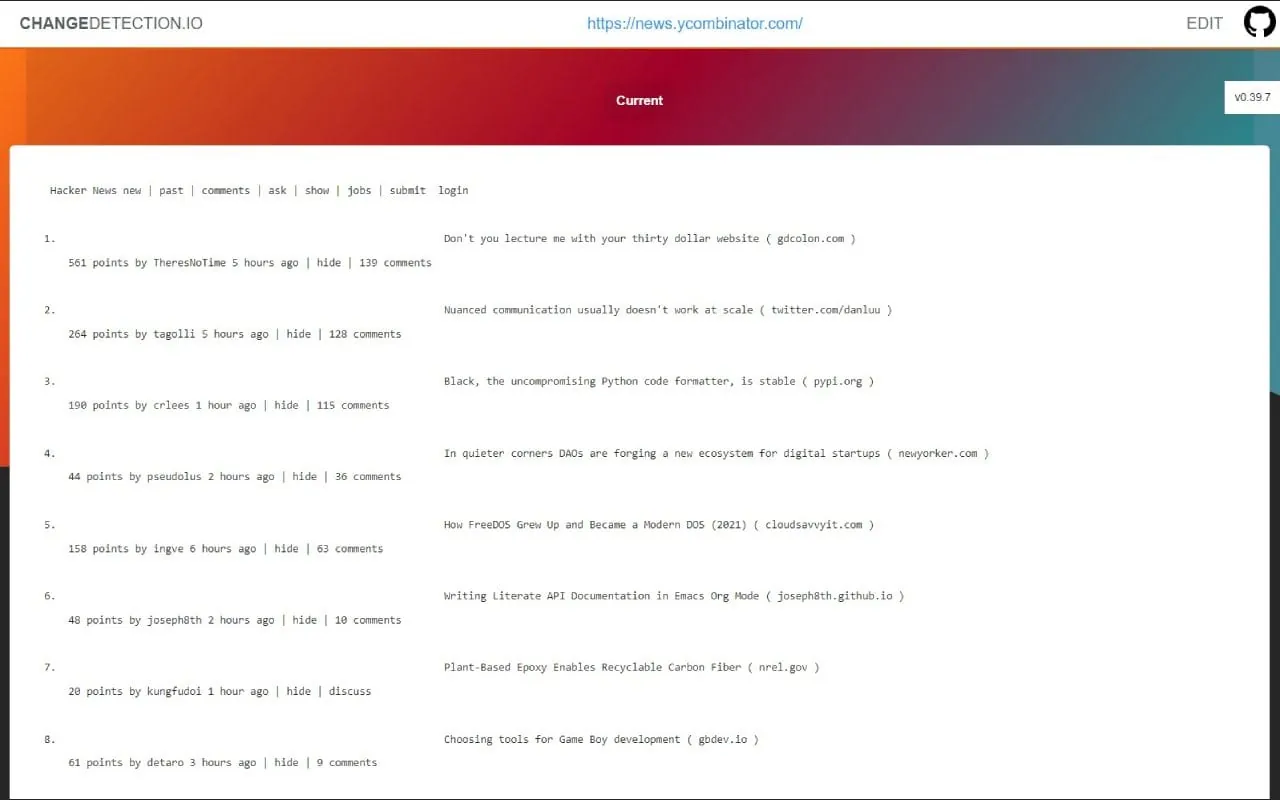The width and height of the screenshot is (1280, 800).
Task: Click 'Choosing tools for Game Boy development' headline
Action: (x=601, y=739)
